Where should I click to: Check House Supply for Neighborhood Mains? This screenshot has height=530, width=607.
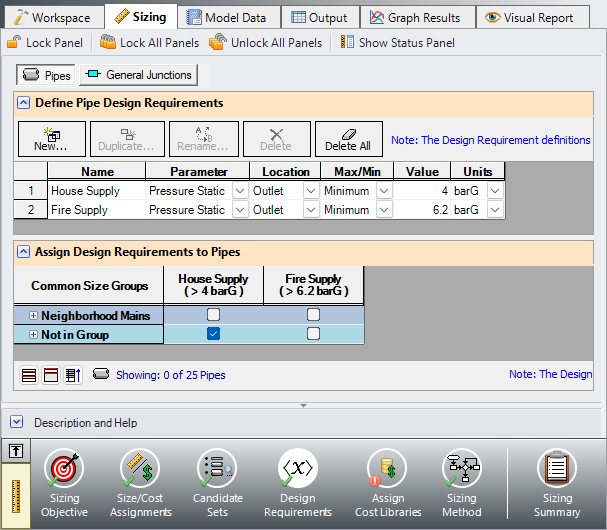click(x=213, y=315)
